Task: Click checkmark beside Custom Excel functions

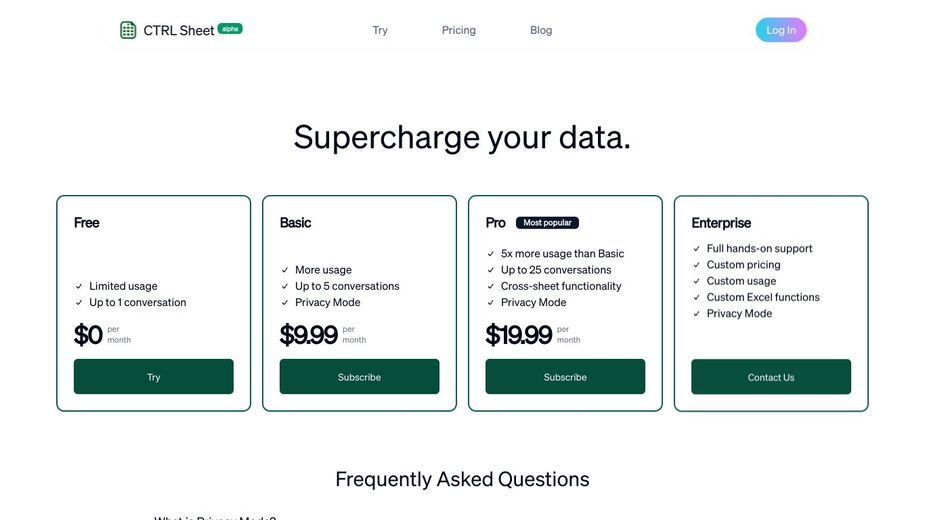Action: point(696,297)
